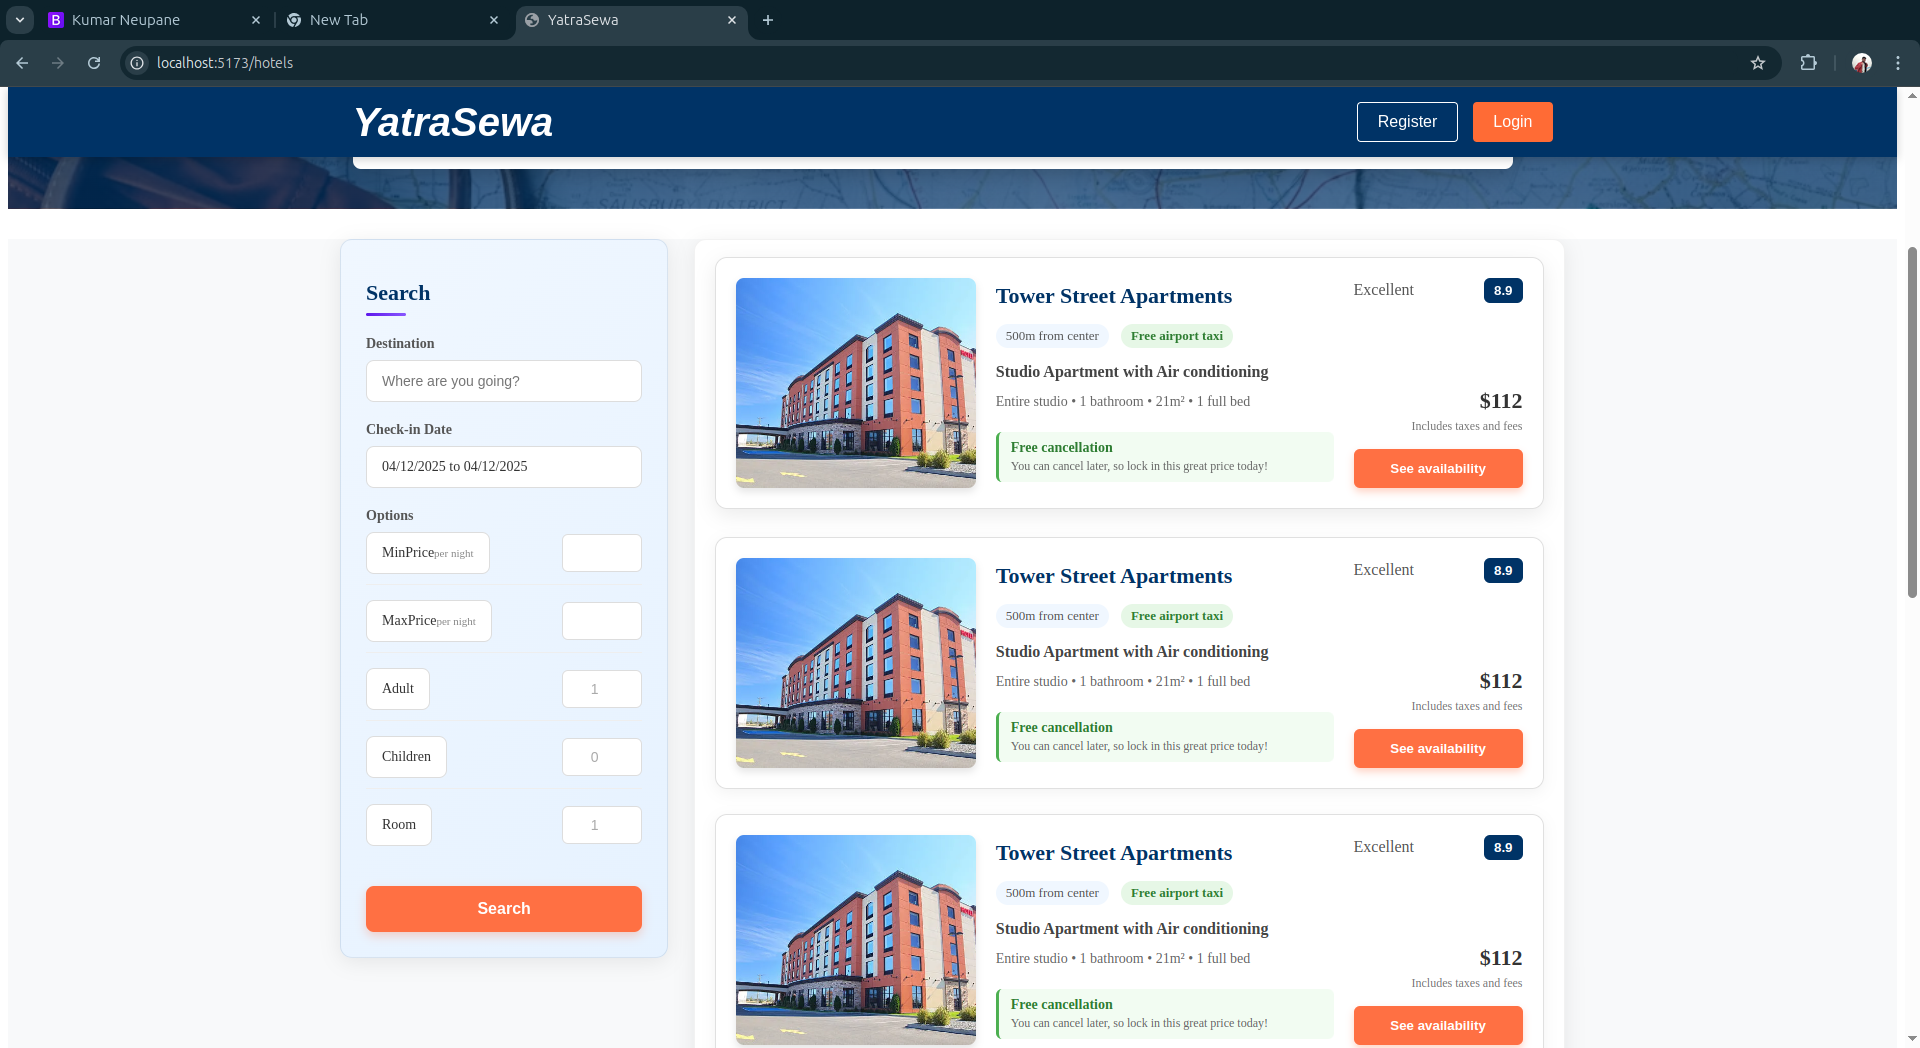Close the YatraSewa tab
Screen dimensions: 1920x1048
(x=732, y=20)
